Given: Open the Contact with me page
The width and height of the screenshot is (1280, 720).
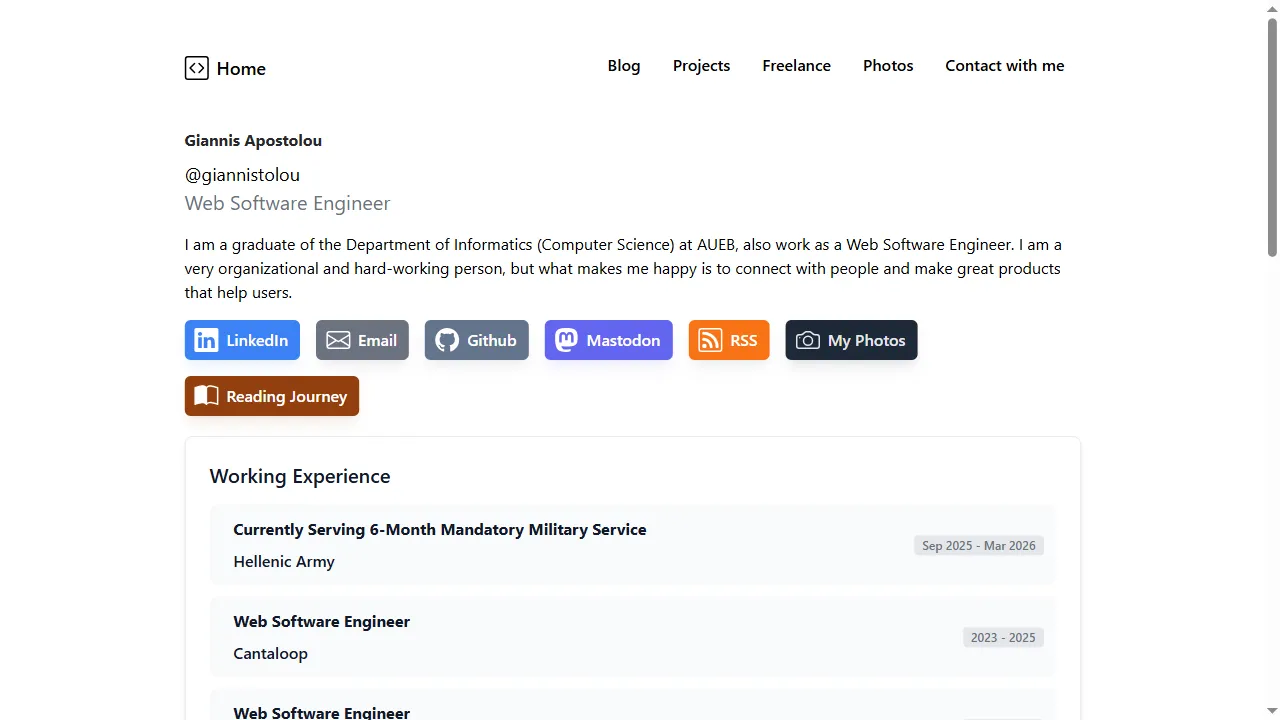Looking at the screenshot, I should (x=1004, y=66).
